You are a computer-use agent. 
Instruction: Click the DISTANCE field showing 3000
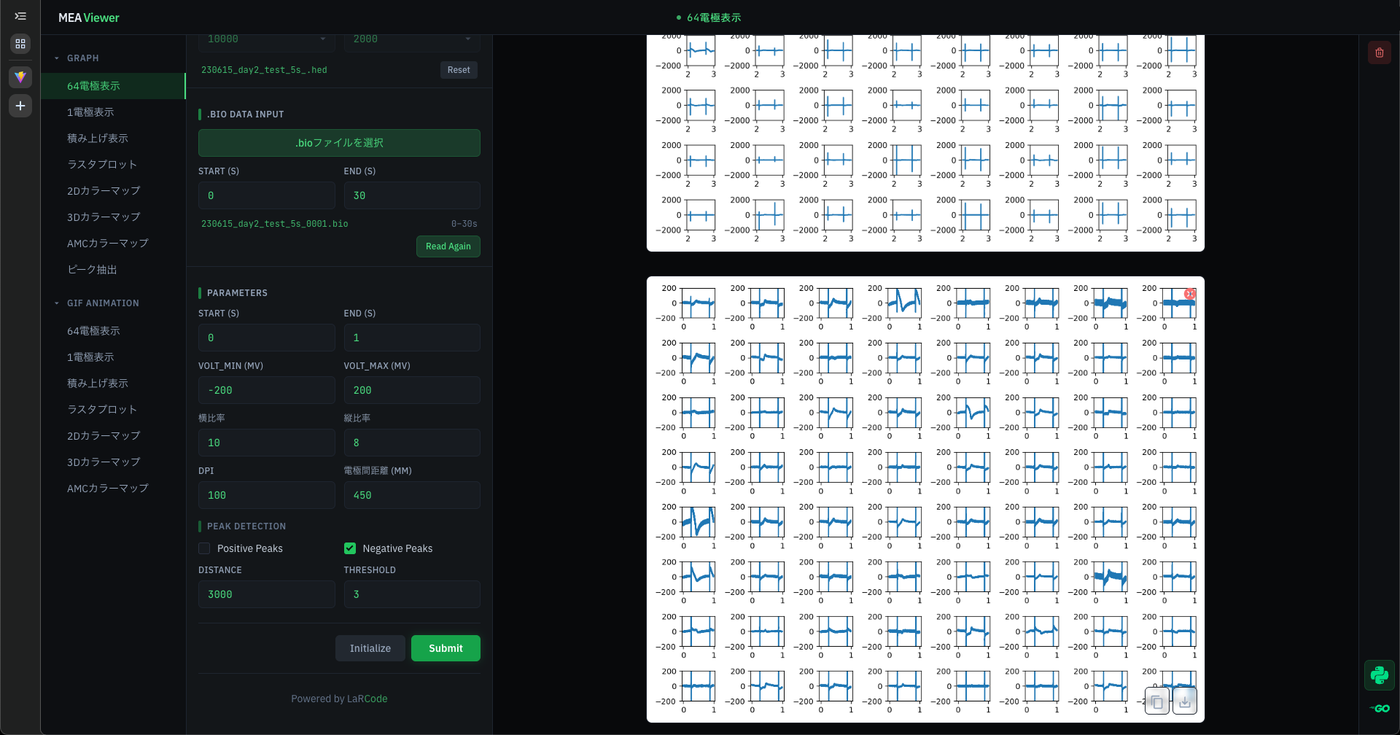pos(266,594)
